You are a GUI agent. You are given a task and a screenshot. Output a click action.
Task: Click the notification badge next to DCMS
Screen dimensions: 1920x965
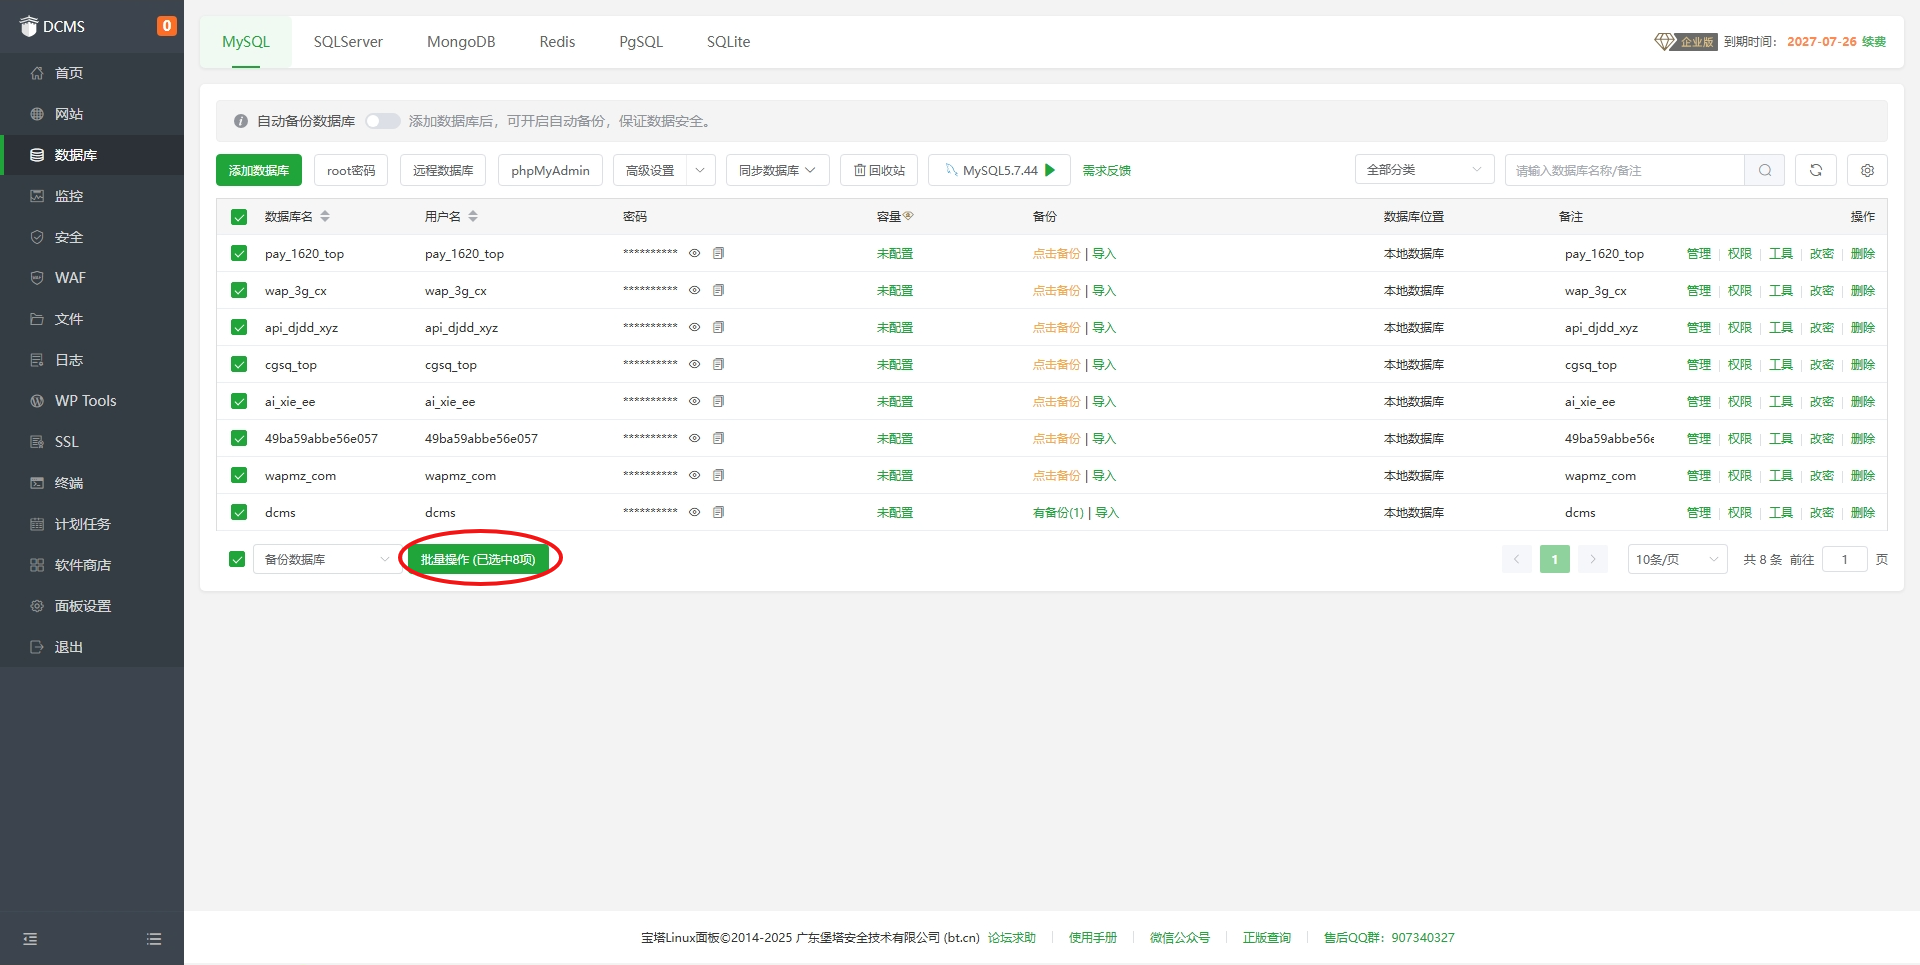point(166,26)
